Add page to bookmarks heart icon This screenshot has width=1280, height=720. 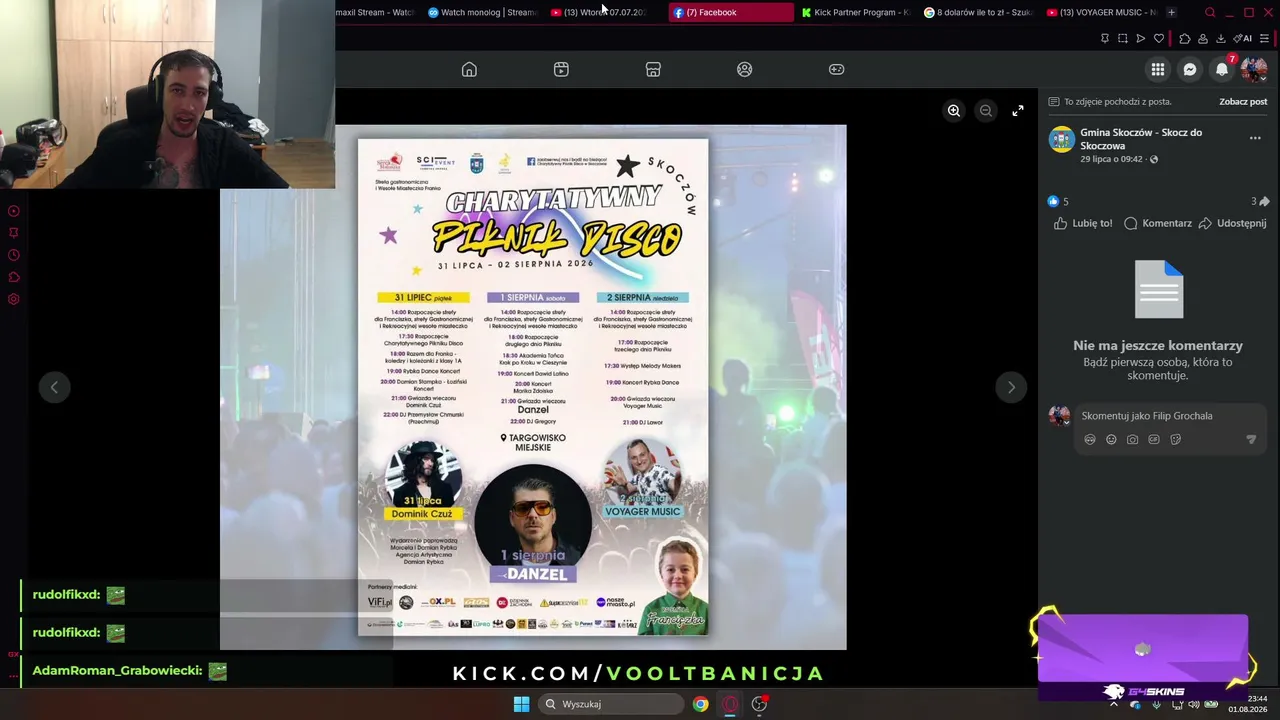click(x=1159, y=38)
